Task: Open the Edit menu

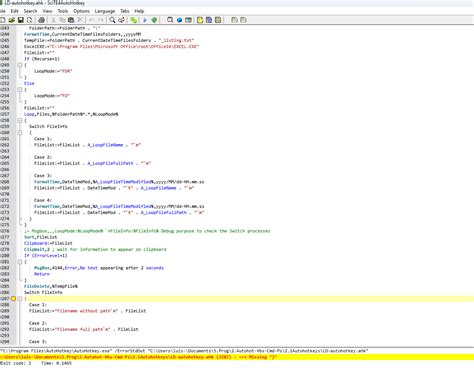Action: point(14,11)
